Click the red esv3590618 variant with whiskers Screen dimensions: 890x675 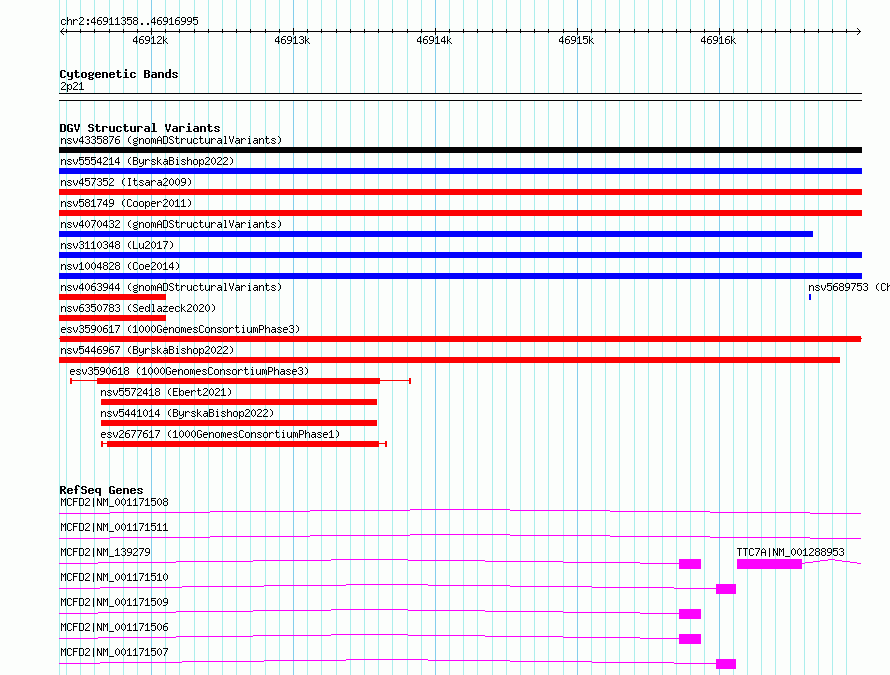[x=238, y=381]
